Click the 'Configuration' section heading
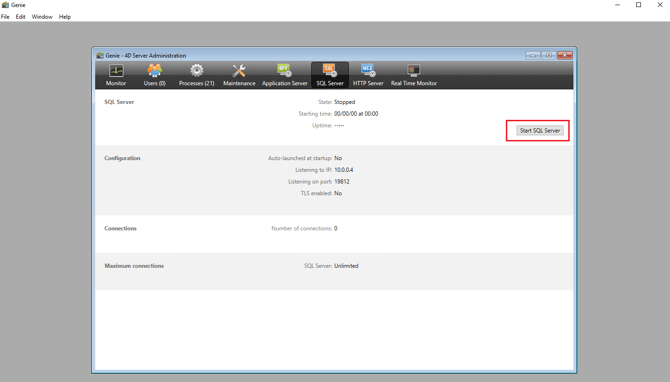 tap(122, 158)
